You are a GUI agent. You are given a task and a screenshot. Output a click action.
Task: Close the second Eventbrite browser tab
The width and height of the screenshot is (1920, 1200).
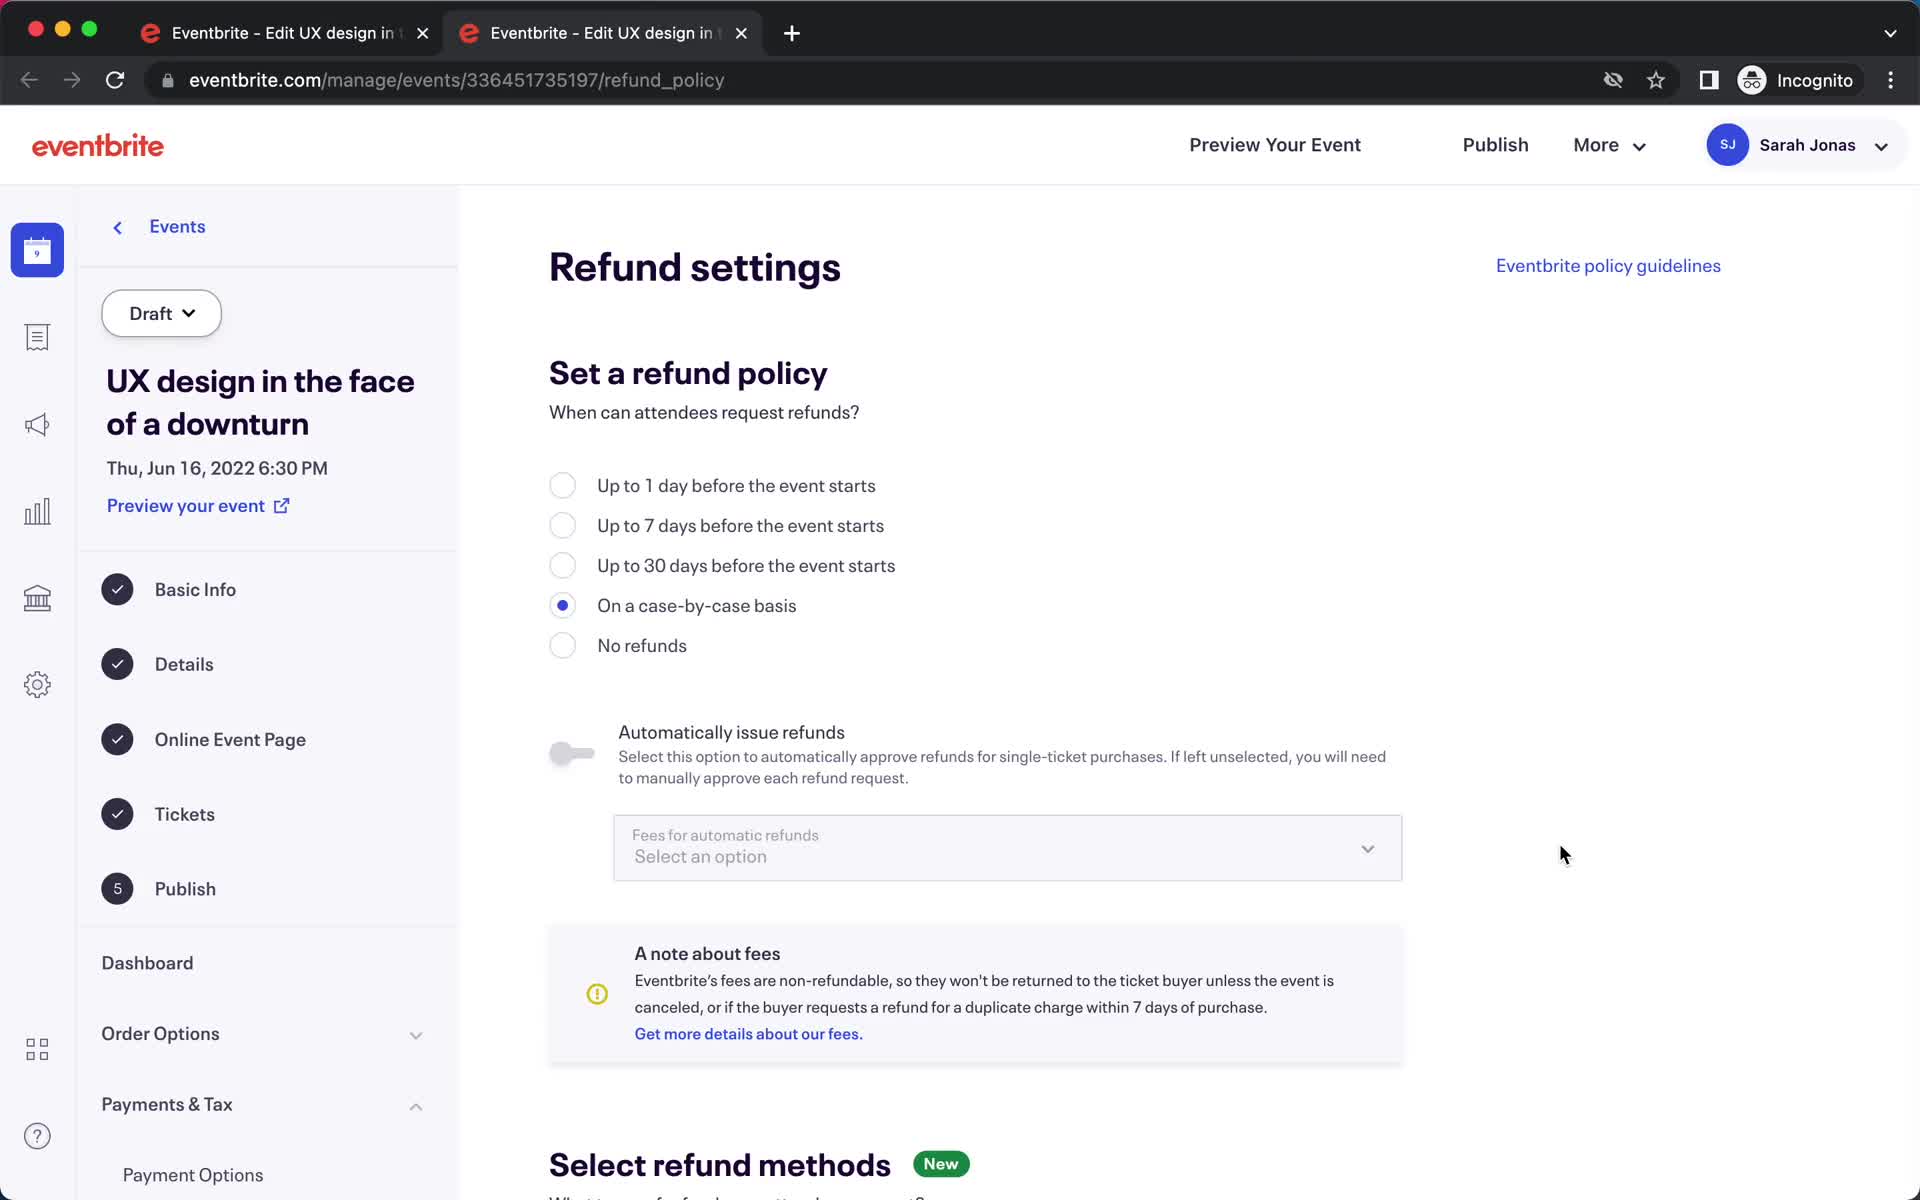click(x=741, y=33)
